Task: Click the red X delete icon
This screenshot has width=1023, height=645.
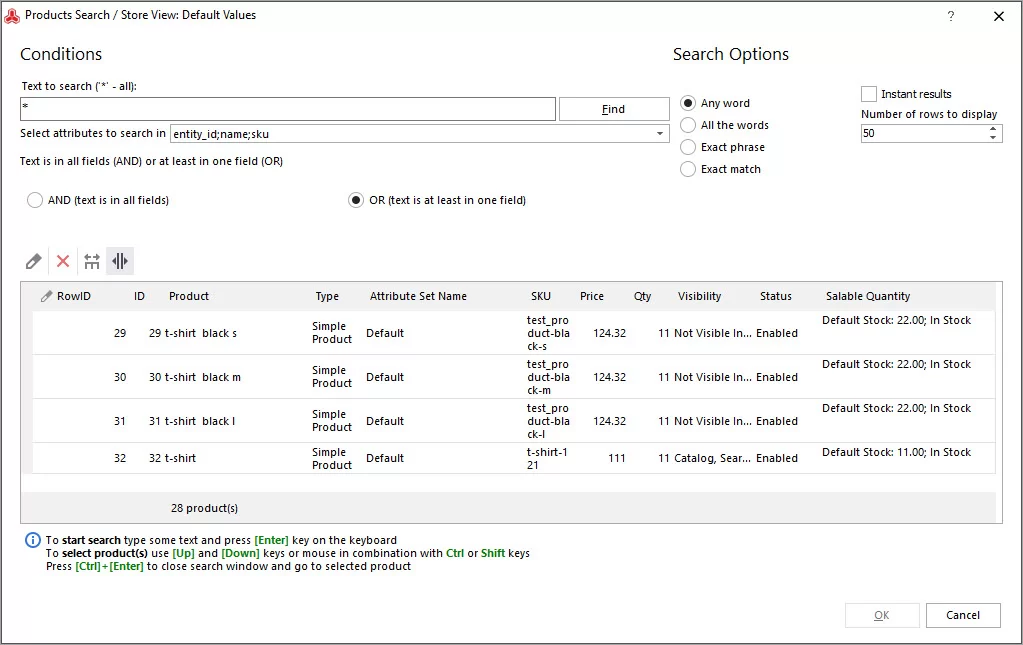Action: 63,262
